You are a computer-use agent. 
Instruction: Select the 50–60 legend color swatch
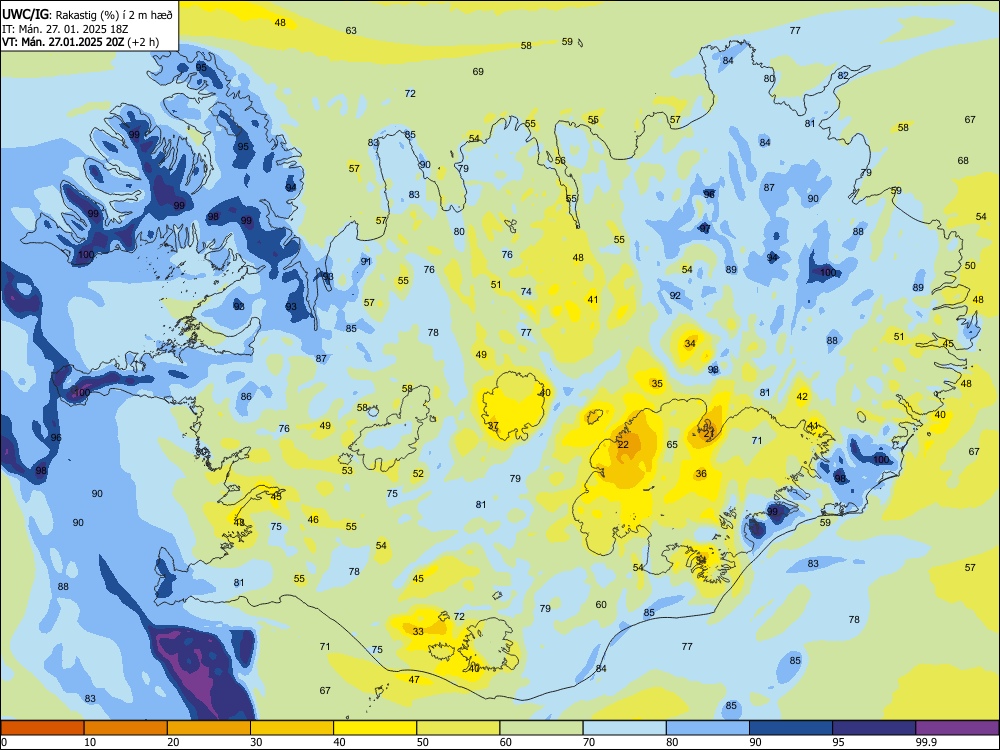click(x=458, y=728)
